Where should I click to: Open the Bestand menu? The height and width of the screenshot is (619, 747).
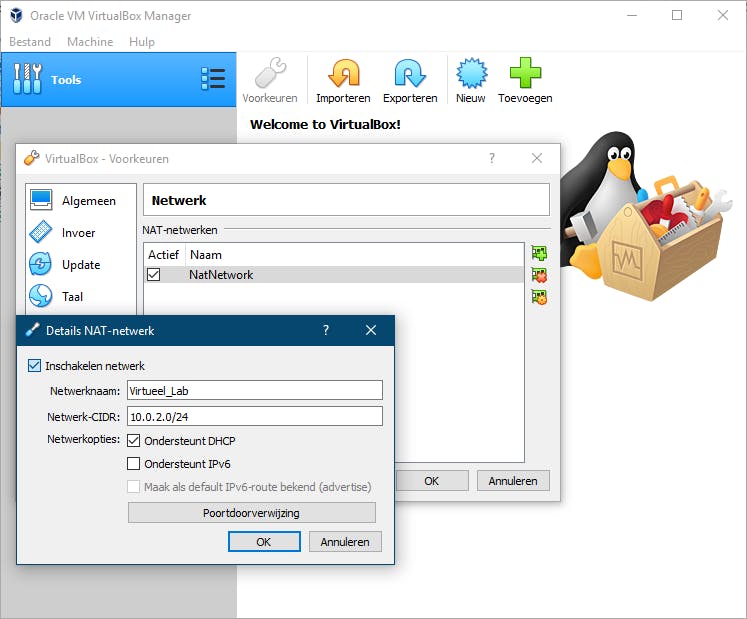pos(30,42)
